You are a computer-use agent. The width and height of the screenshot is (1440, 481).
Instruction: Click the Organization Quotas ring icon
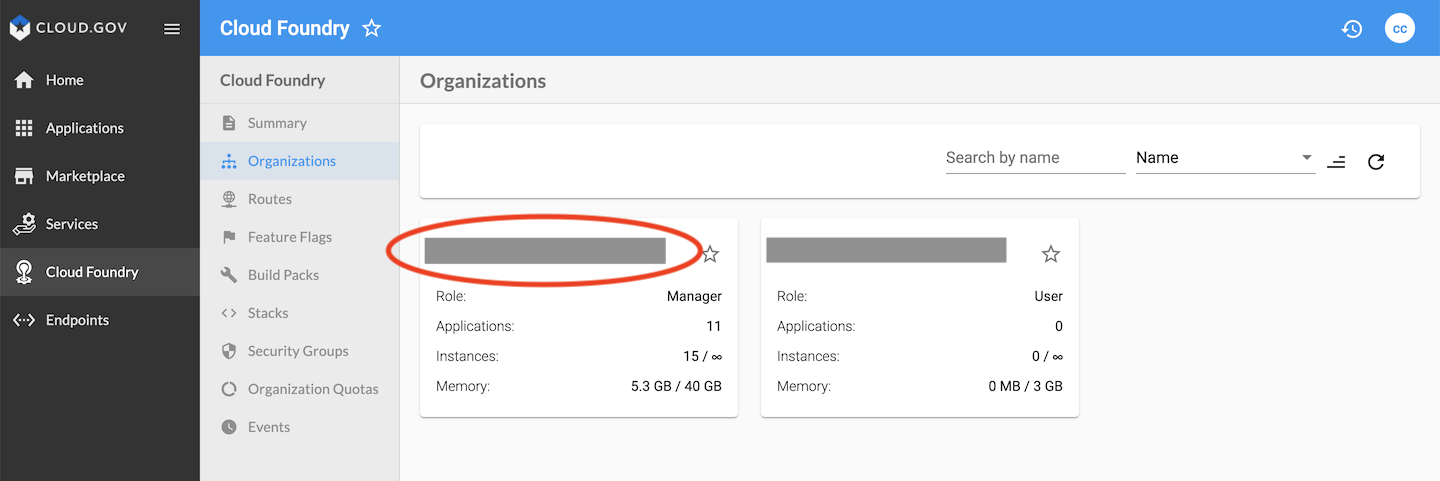pos(229,389)
